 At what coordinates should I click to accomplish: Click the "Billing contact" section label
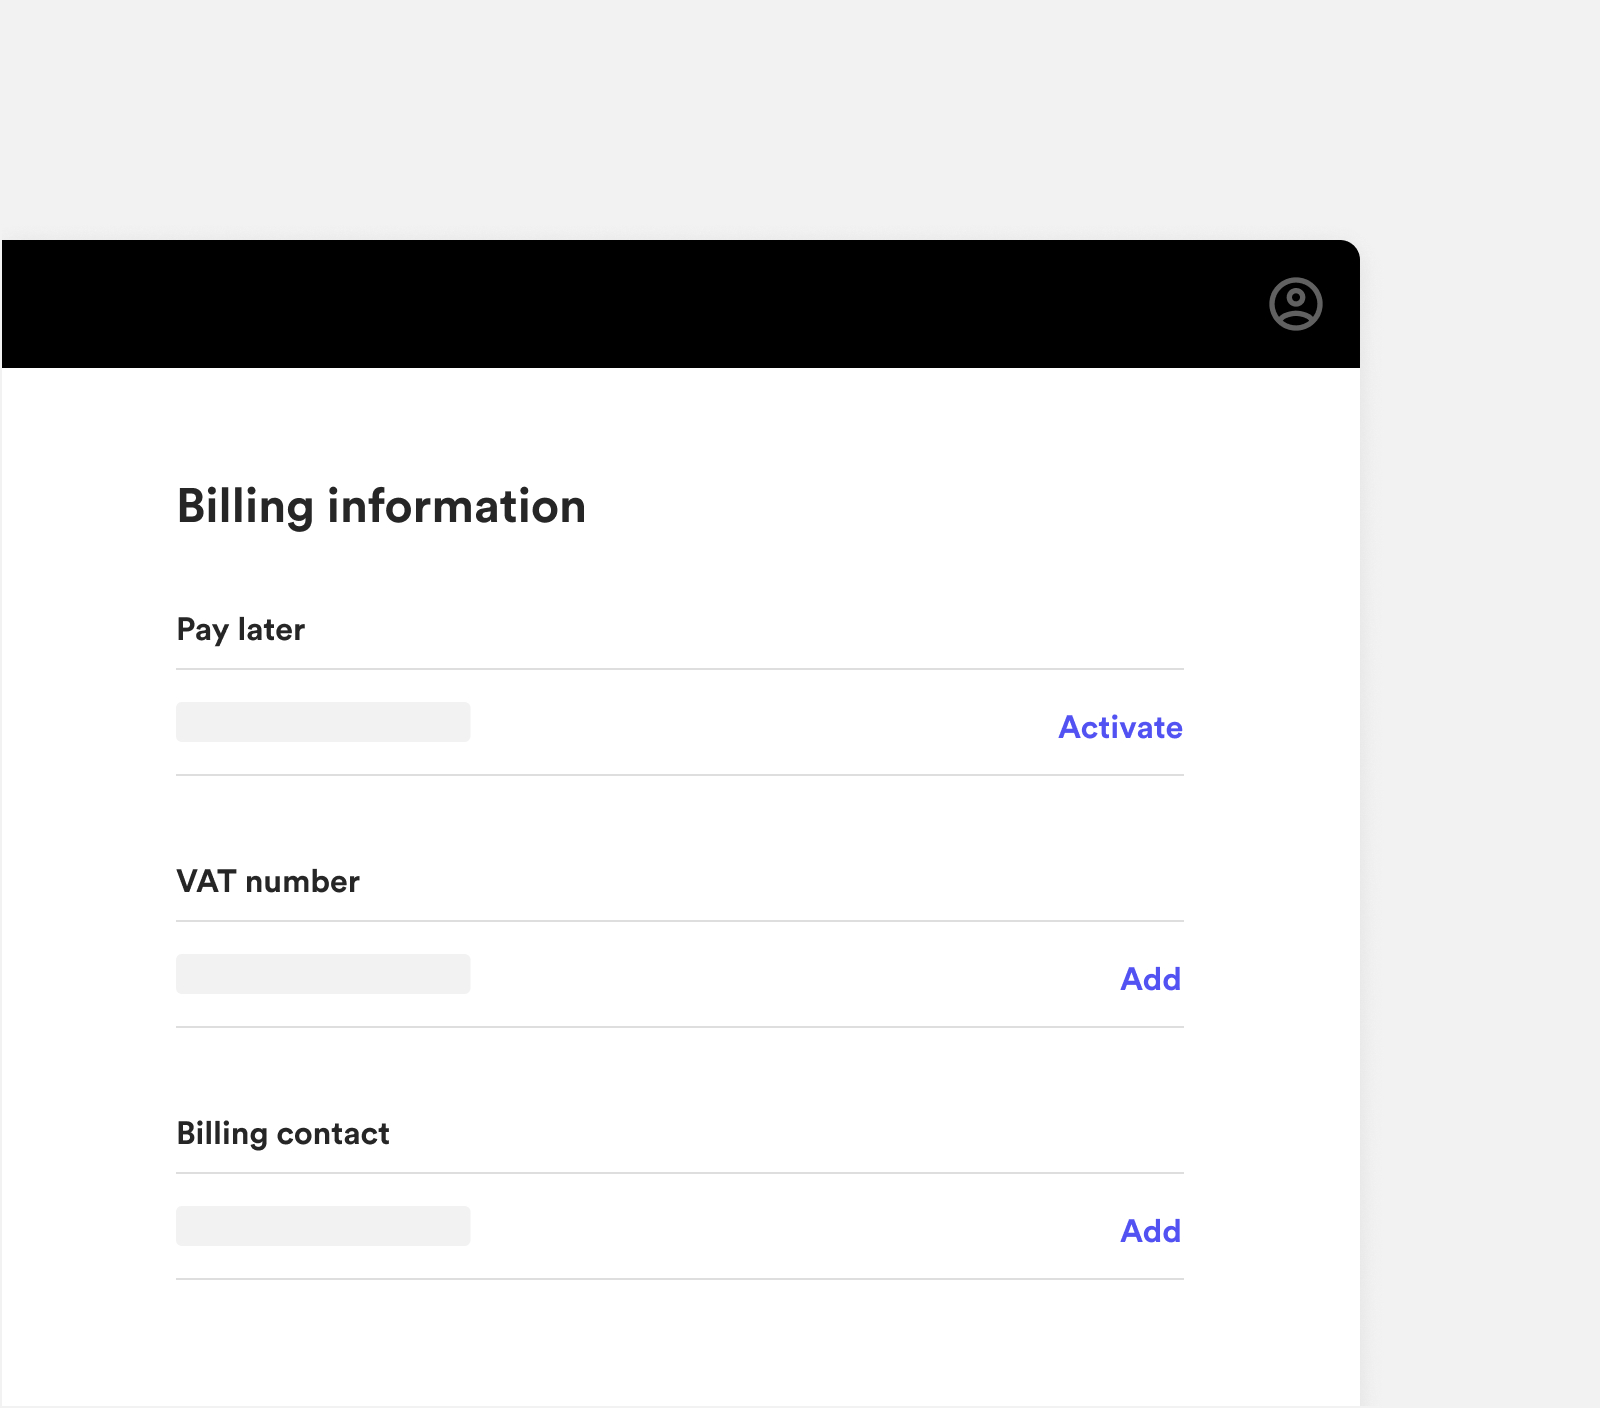(283, 1134)
